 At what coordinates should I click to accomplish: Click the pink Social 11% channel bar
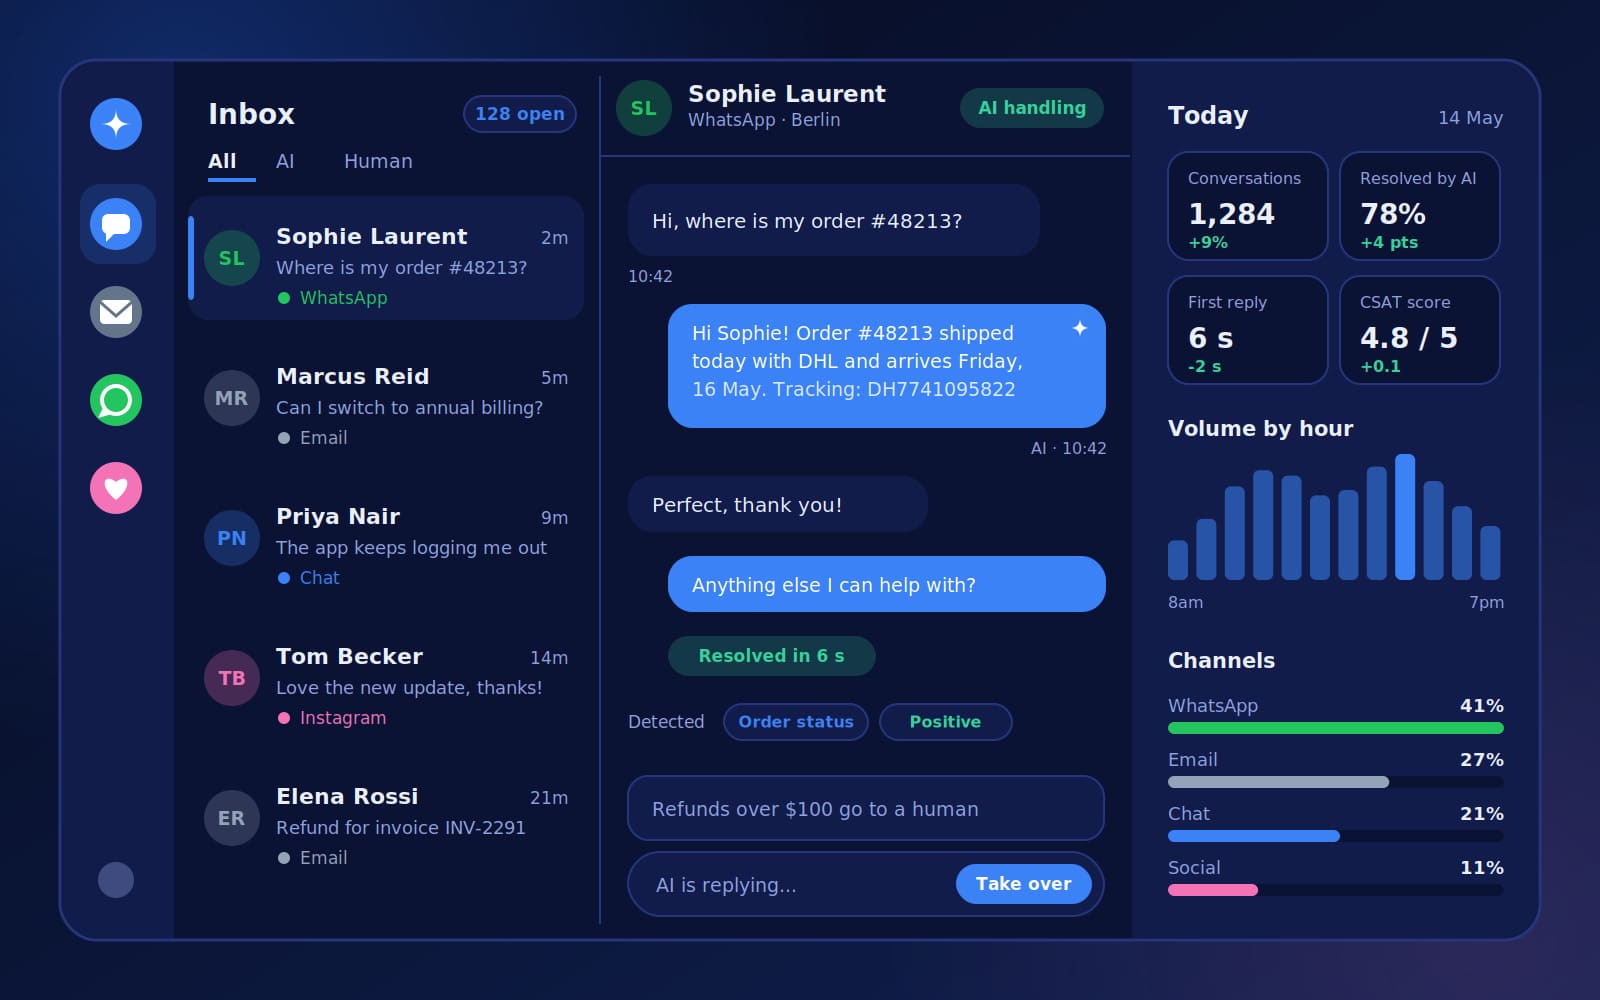[1213, 890]
